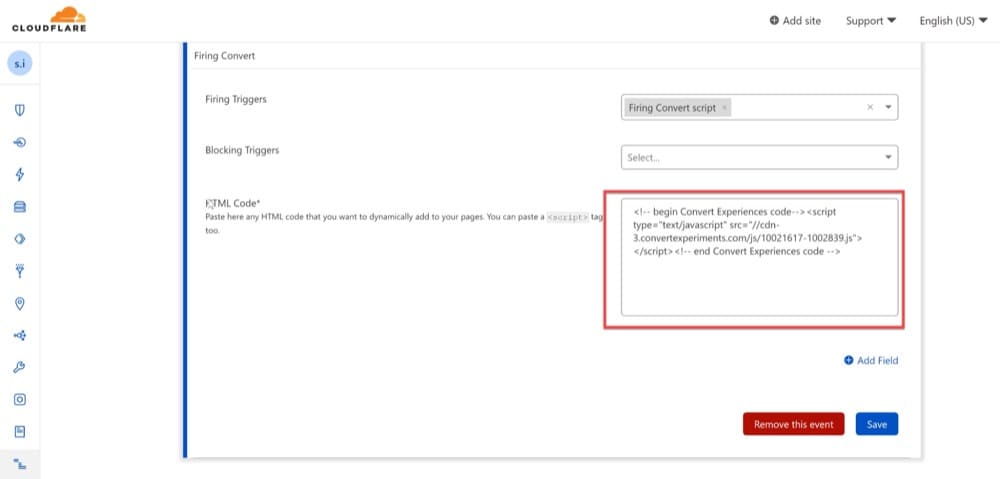1000x479 pixels.
Task: Open the diamond Workers icon in sidebar
Action: pos(19,239)
